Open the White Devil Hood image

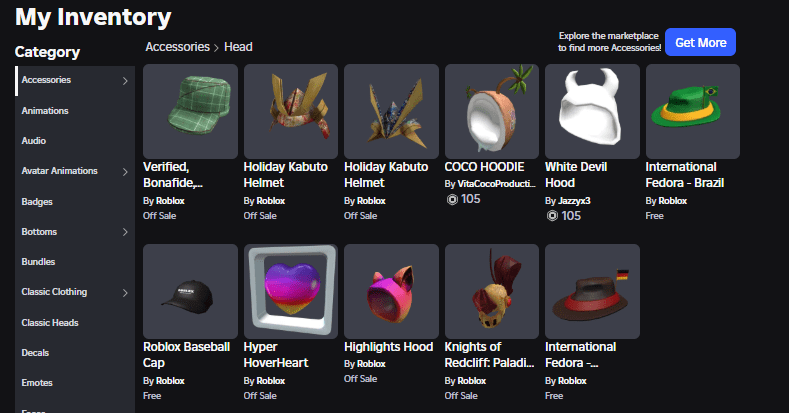(x=592, y=111)
